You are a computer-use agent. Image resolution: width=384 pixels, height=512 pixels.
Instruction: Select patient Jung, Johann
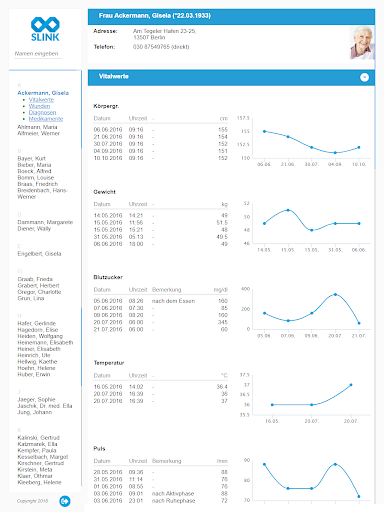coord(35,412)
